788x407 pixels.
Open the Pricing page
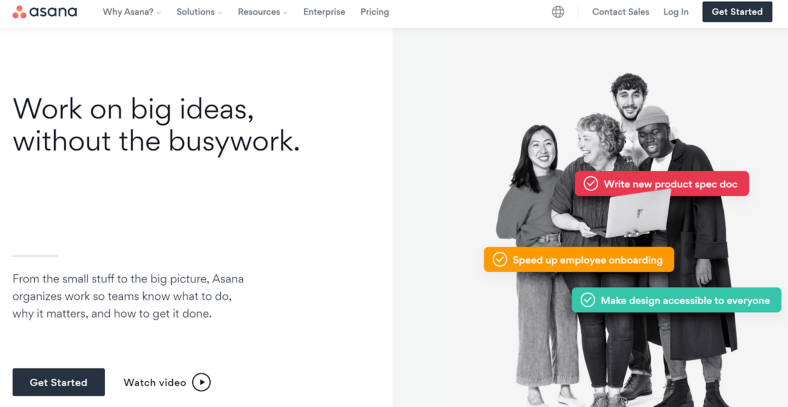[374, 12]
